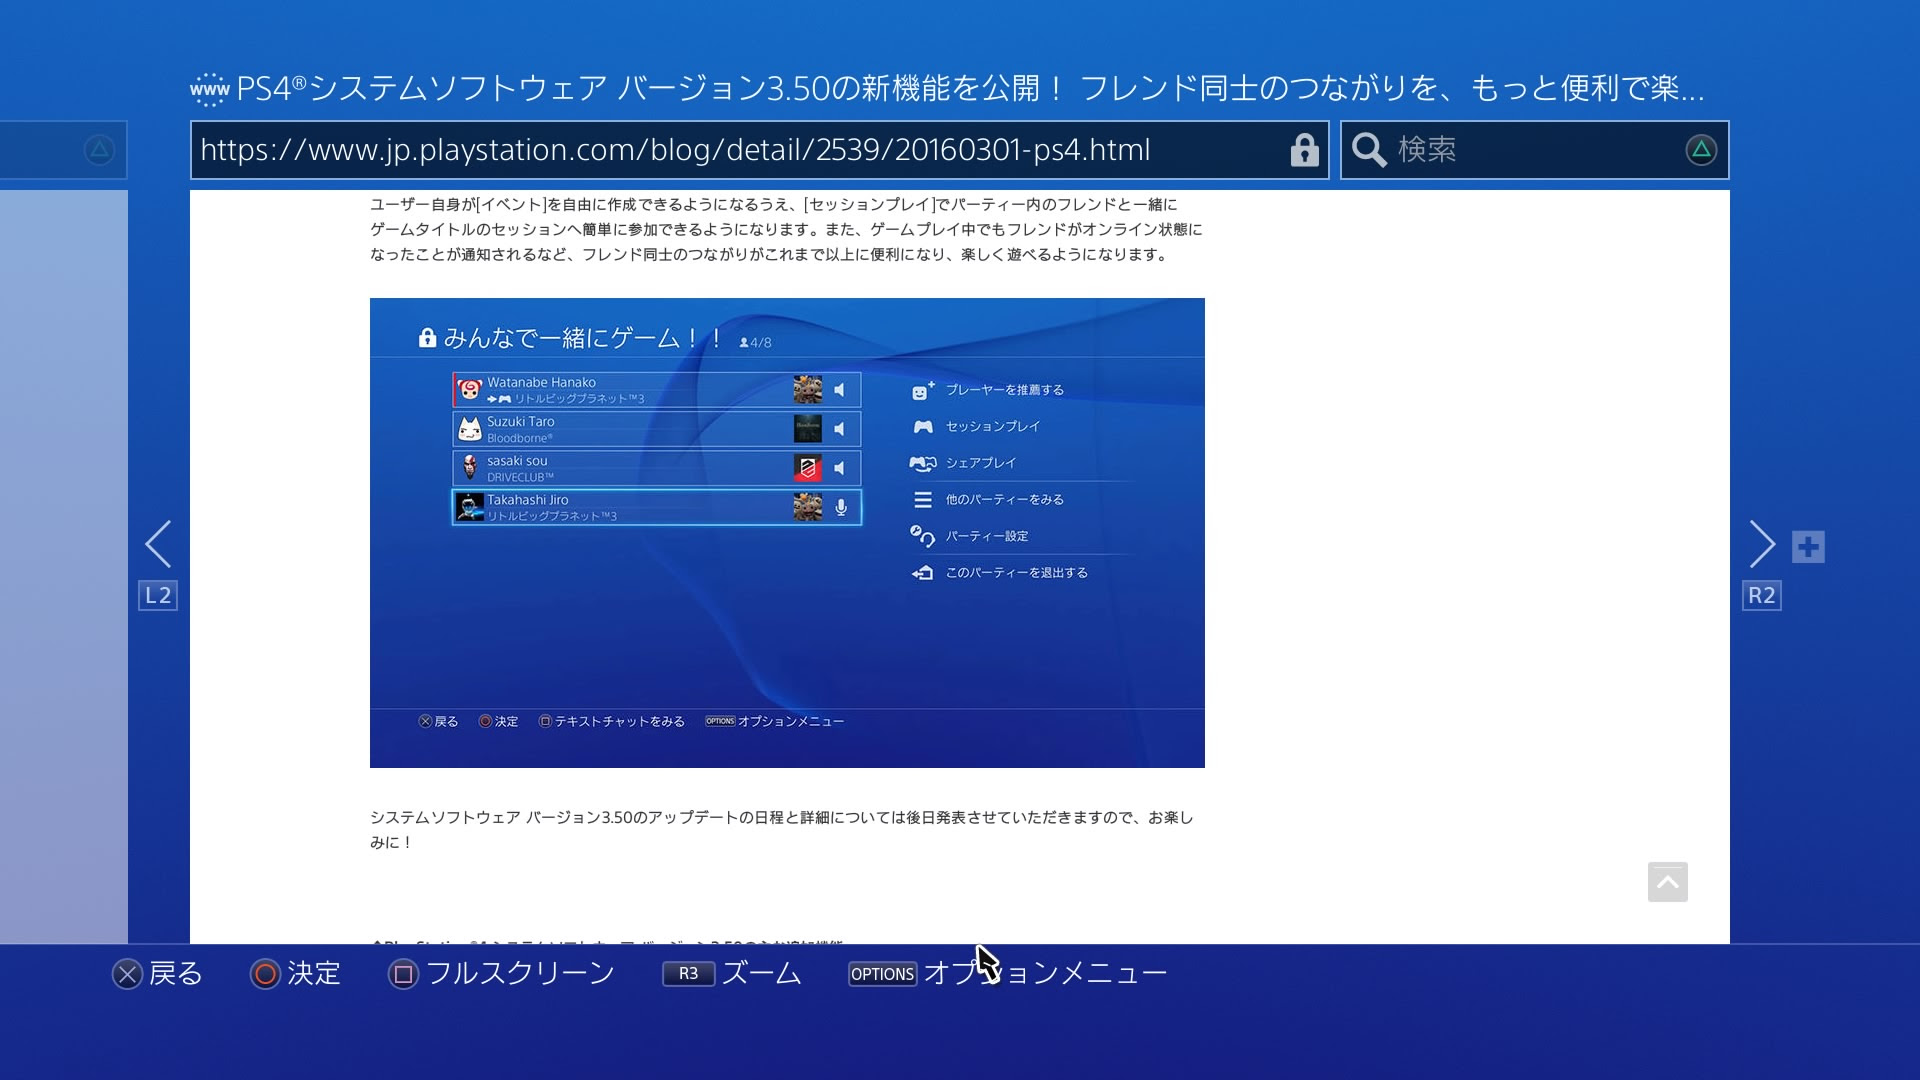Click Bloodborne thumbnail on Suzuki Taro row

pyautogui.click(x=808, y=429)
